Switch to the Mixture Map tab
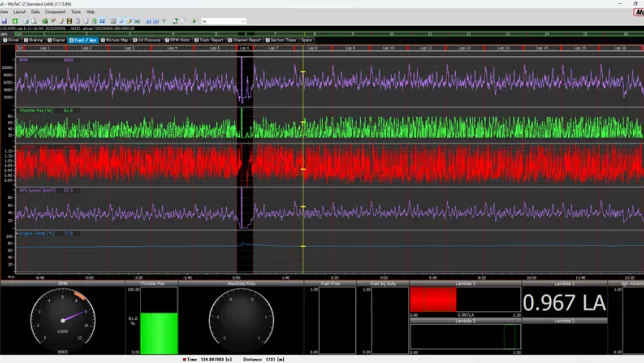The height and width of the screenshot is (363, 644). click(x=115, y=40)
